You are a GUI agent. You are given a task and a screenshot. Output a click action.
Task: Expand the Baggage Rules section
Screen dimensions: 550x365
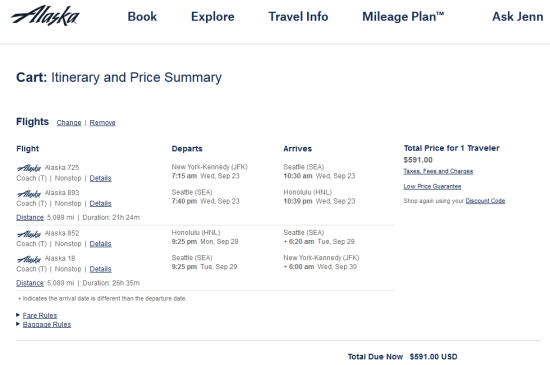click(47, 324)
